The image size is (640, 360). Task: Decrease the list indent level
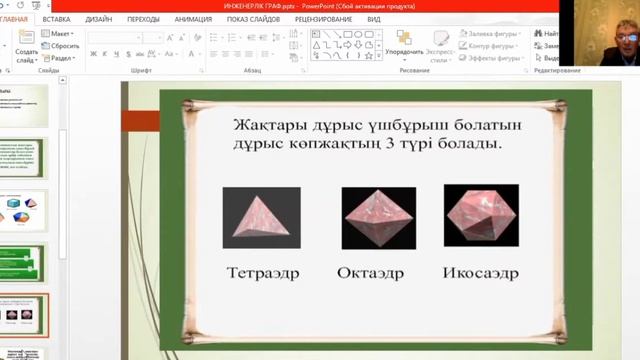pos(251,38)
